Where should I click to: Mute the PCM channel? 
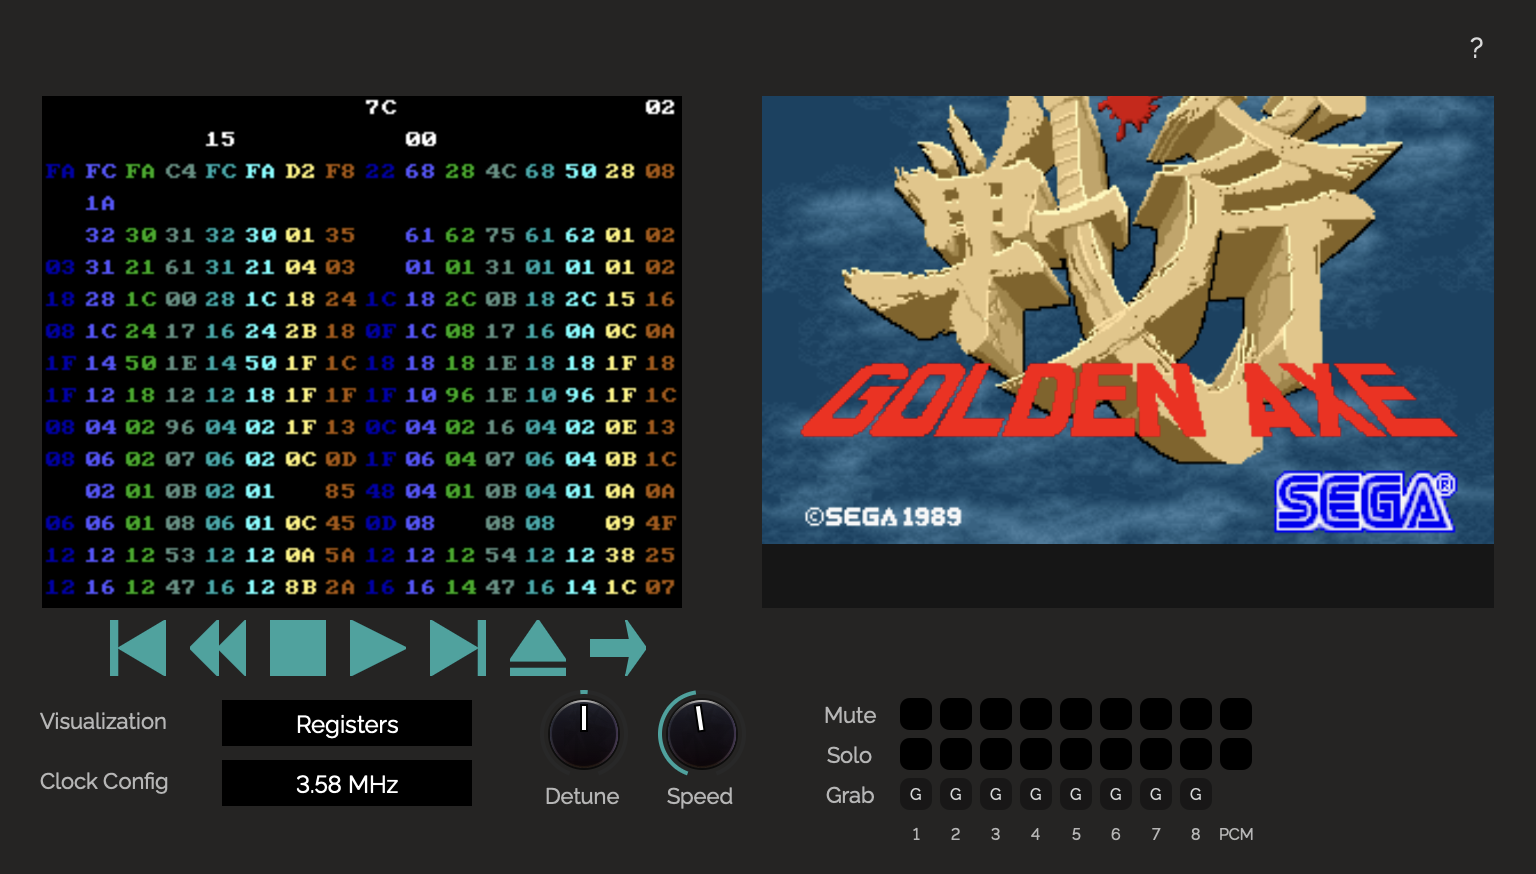pos(1236,714)
